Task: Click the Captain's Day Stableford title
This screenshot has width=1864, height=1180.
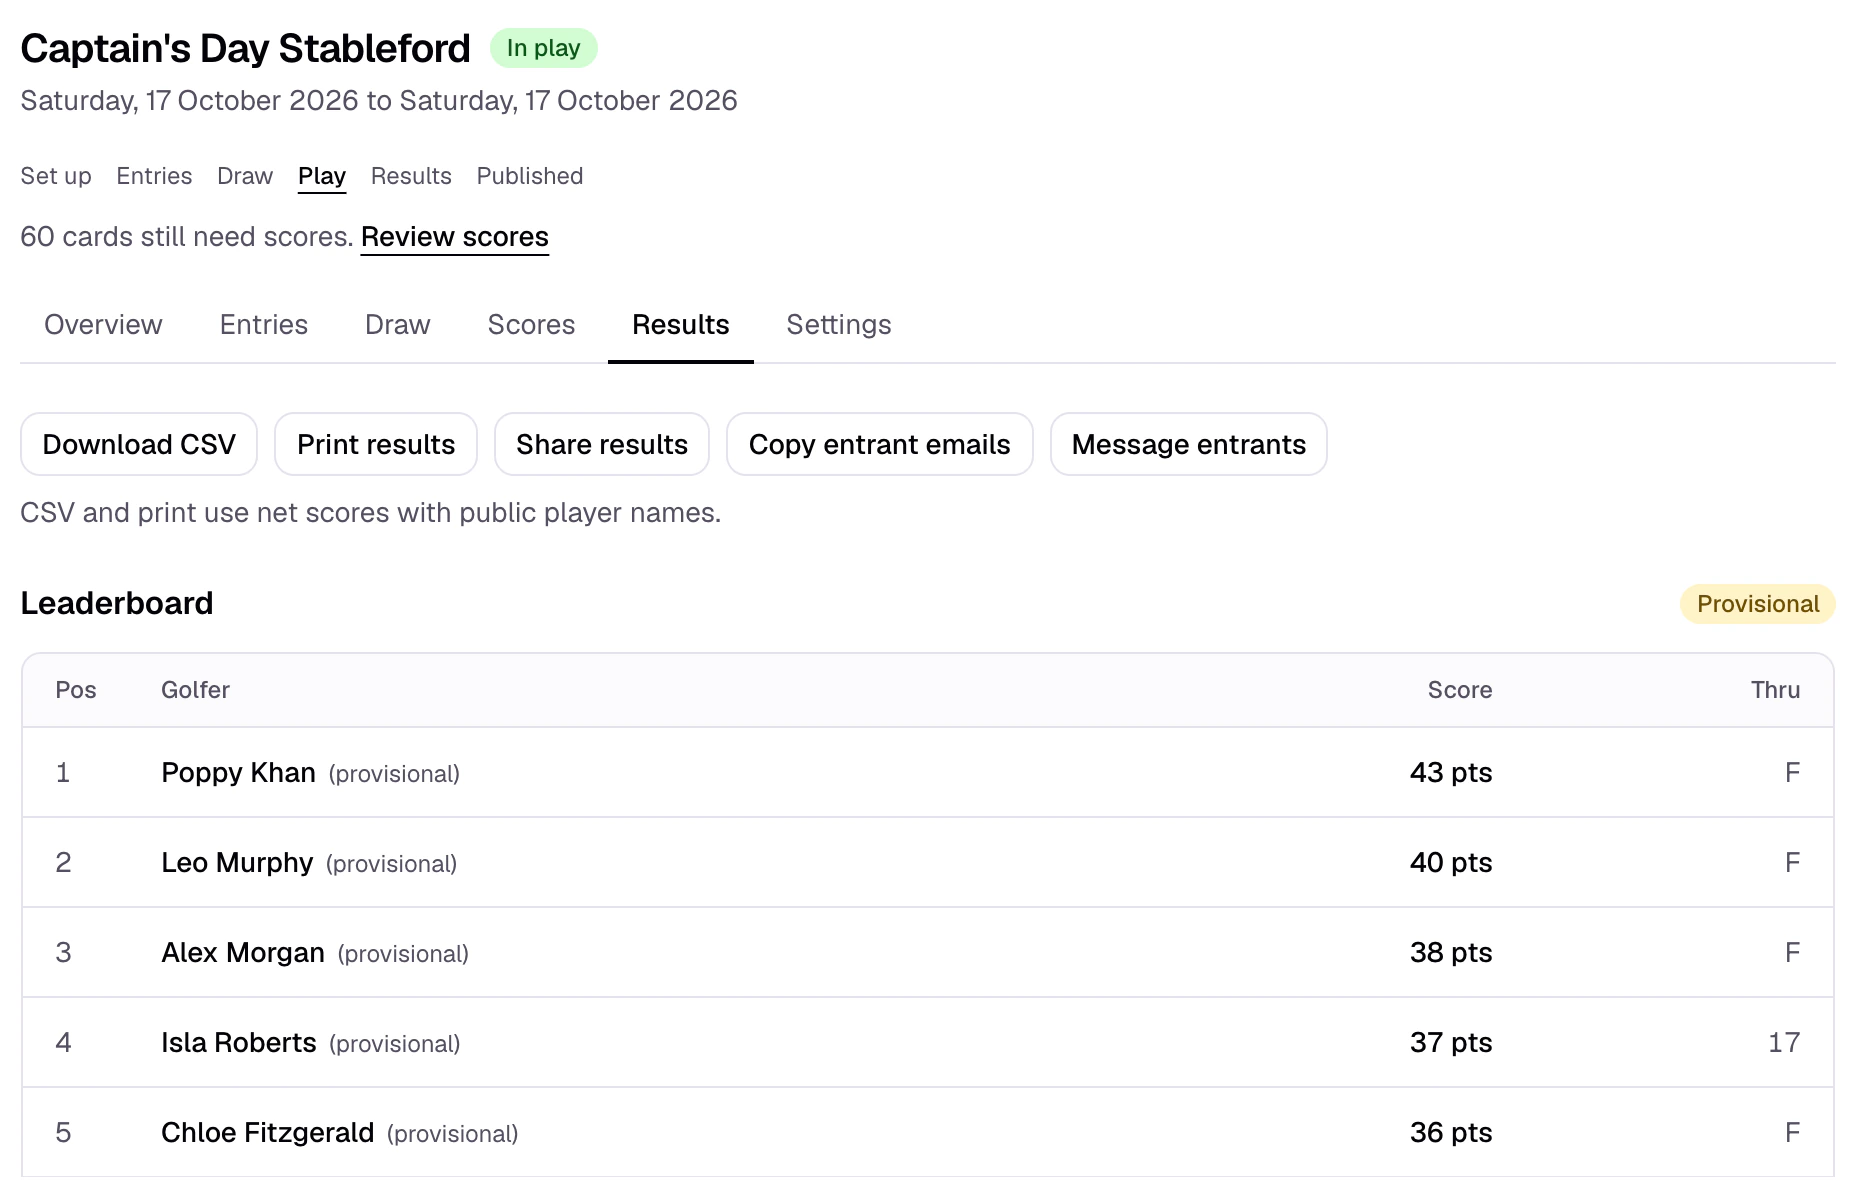Action: click(x=245, y=48)
